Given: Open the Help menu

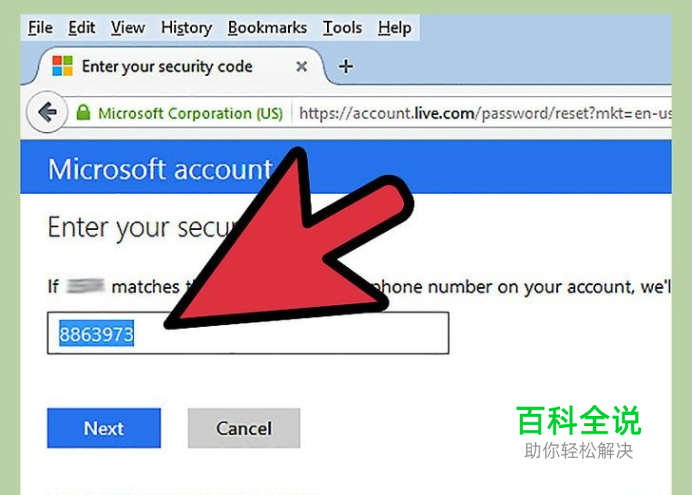Looking at the screenshot, I should [x=395, y=28].
